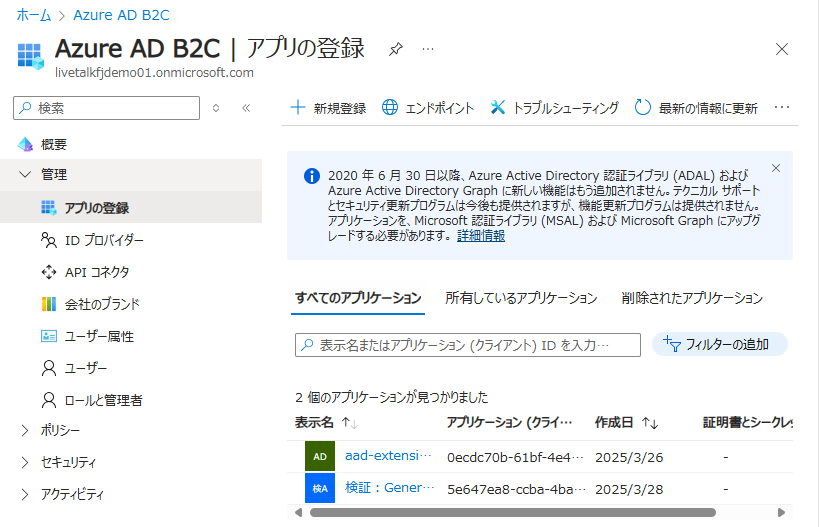This screenshot has width=819, height=527.
Task: Click the application ID search field
Action: pos(467,345)
